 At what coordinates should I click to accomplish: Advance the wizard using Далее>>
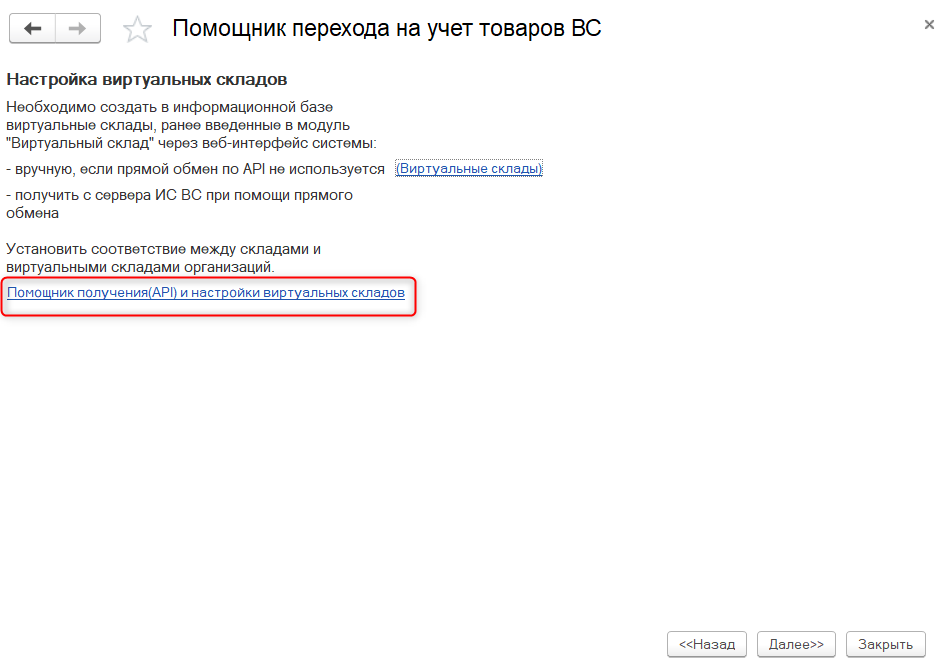click(x=796, y=644)
